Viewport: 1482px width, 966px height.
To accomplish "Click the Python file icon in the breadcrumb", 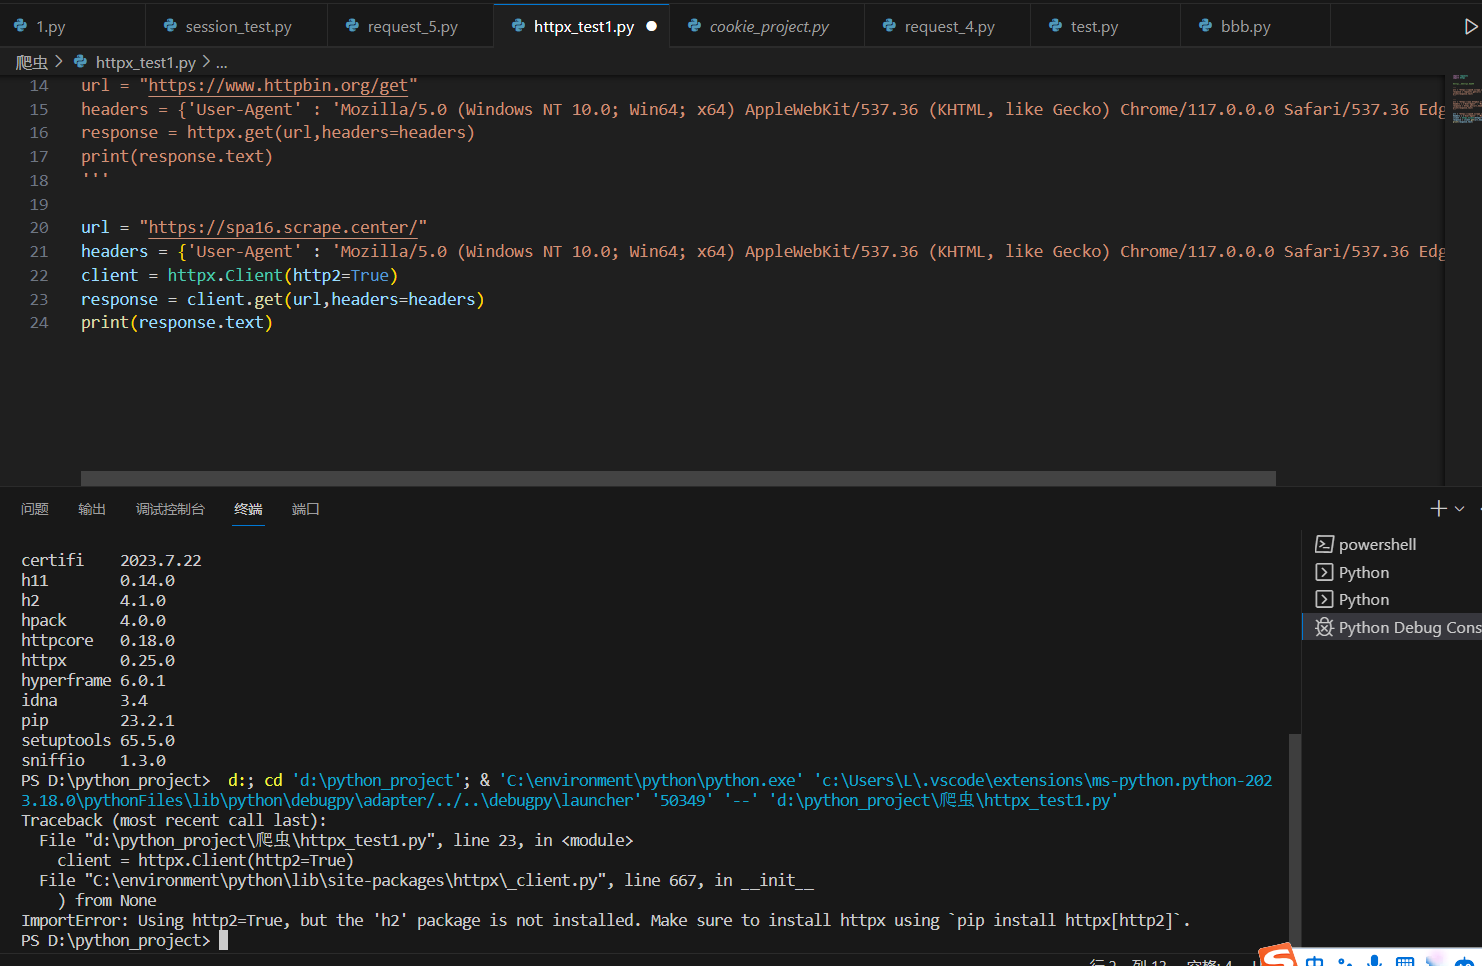I will (x=80, y=62).
